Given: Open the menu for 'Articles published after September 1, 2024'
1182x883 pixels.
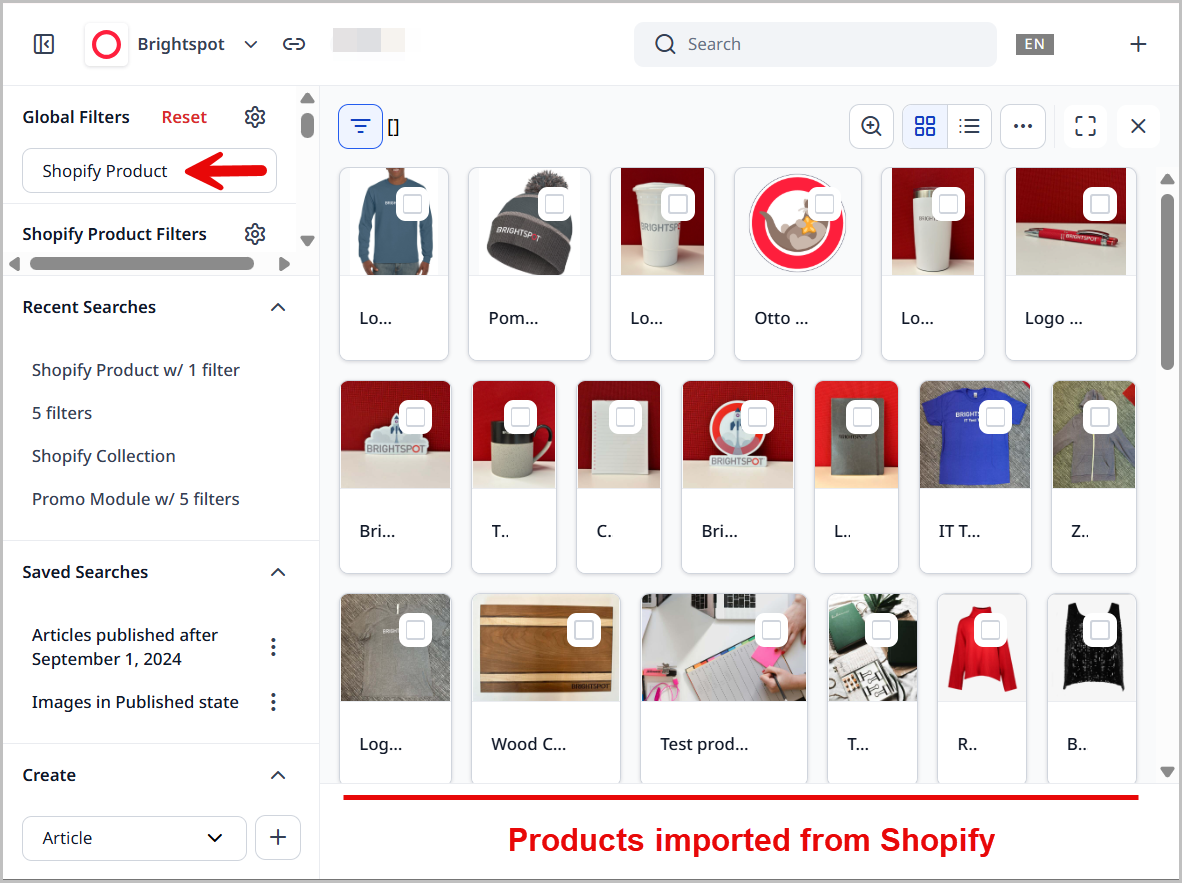Looking at the screenshot, I should click(x=273, y=646).
